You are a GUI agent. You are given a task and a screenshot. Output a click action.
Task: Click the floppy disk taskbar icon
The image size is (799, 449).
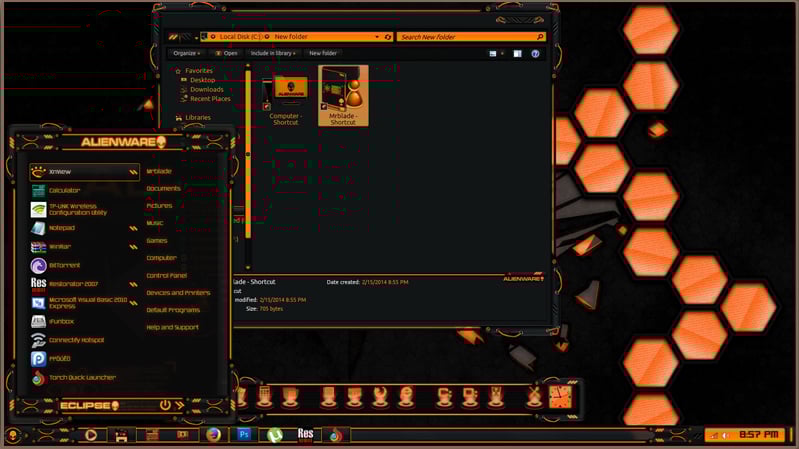[x=121, y=436]
